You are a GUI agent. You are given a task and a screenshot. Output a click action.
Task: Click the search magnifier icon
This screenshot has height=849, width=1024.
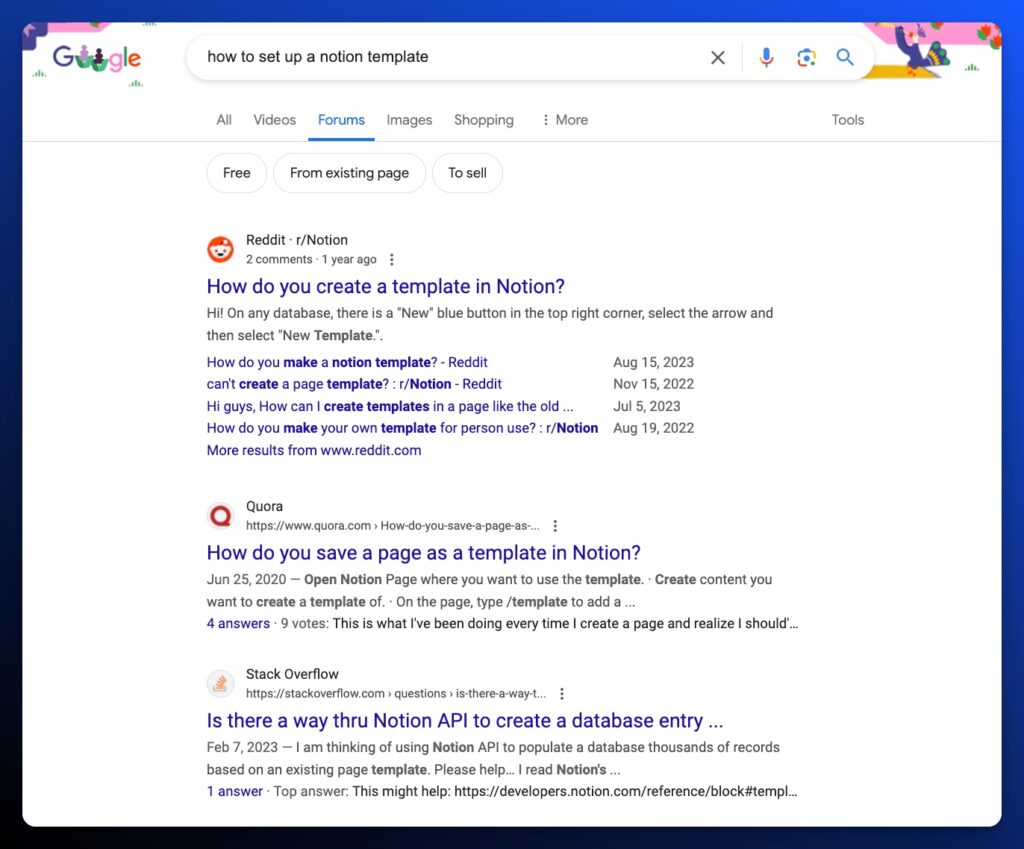845,58
